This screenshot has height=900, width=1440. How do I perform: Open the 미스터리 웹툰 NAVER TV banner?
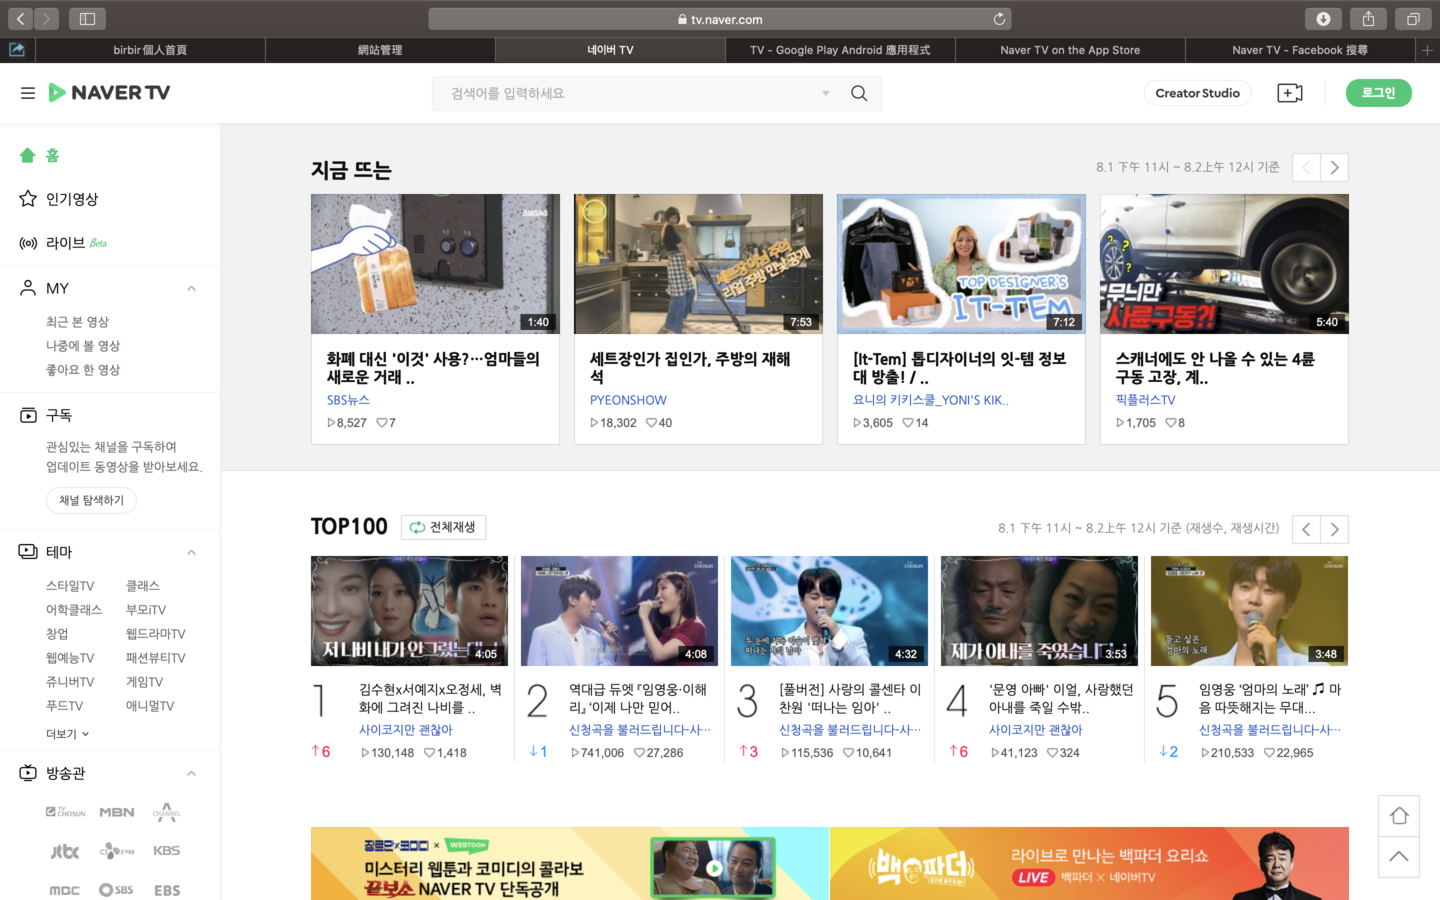570,863
